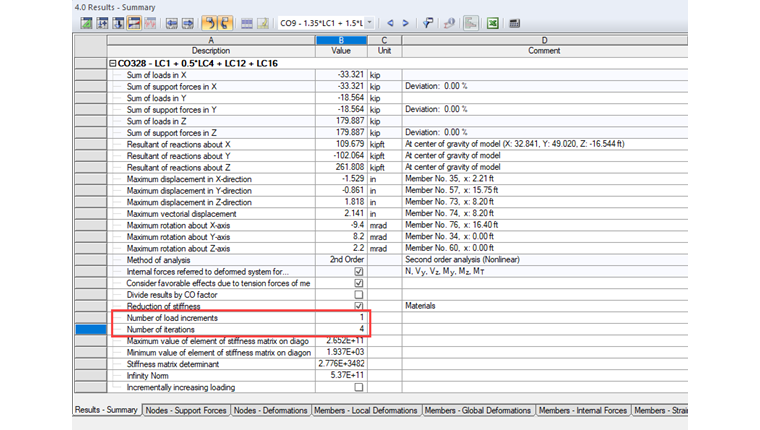The height and width of the screenshot is (430, 760).
Task: Click the third toolbar icon with a down arrow
Action: [x=118, y=23]
